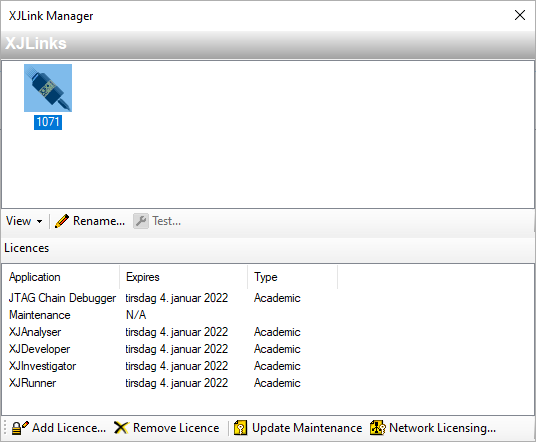The image size is (536, 442).
Task: Click the Remove Licence X icon
Action: (x=121, y=428)
